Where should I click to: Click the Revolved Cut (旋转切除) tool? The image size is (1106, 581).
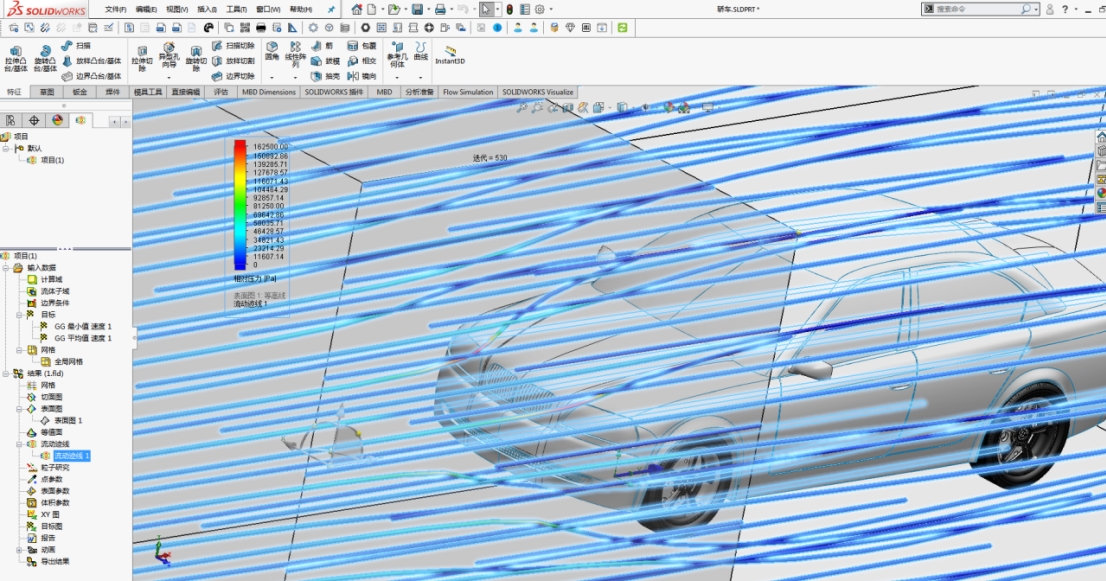tap(196, 59)
